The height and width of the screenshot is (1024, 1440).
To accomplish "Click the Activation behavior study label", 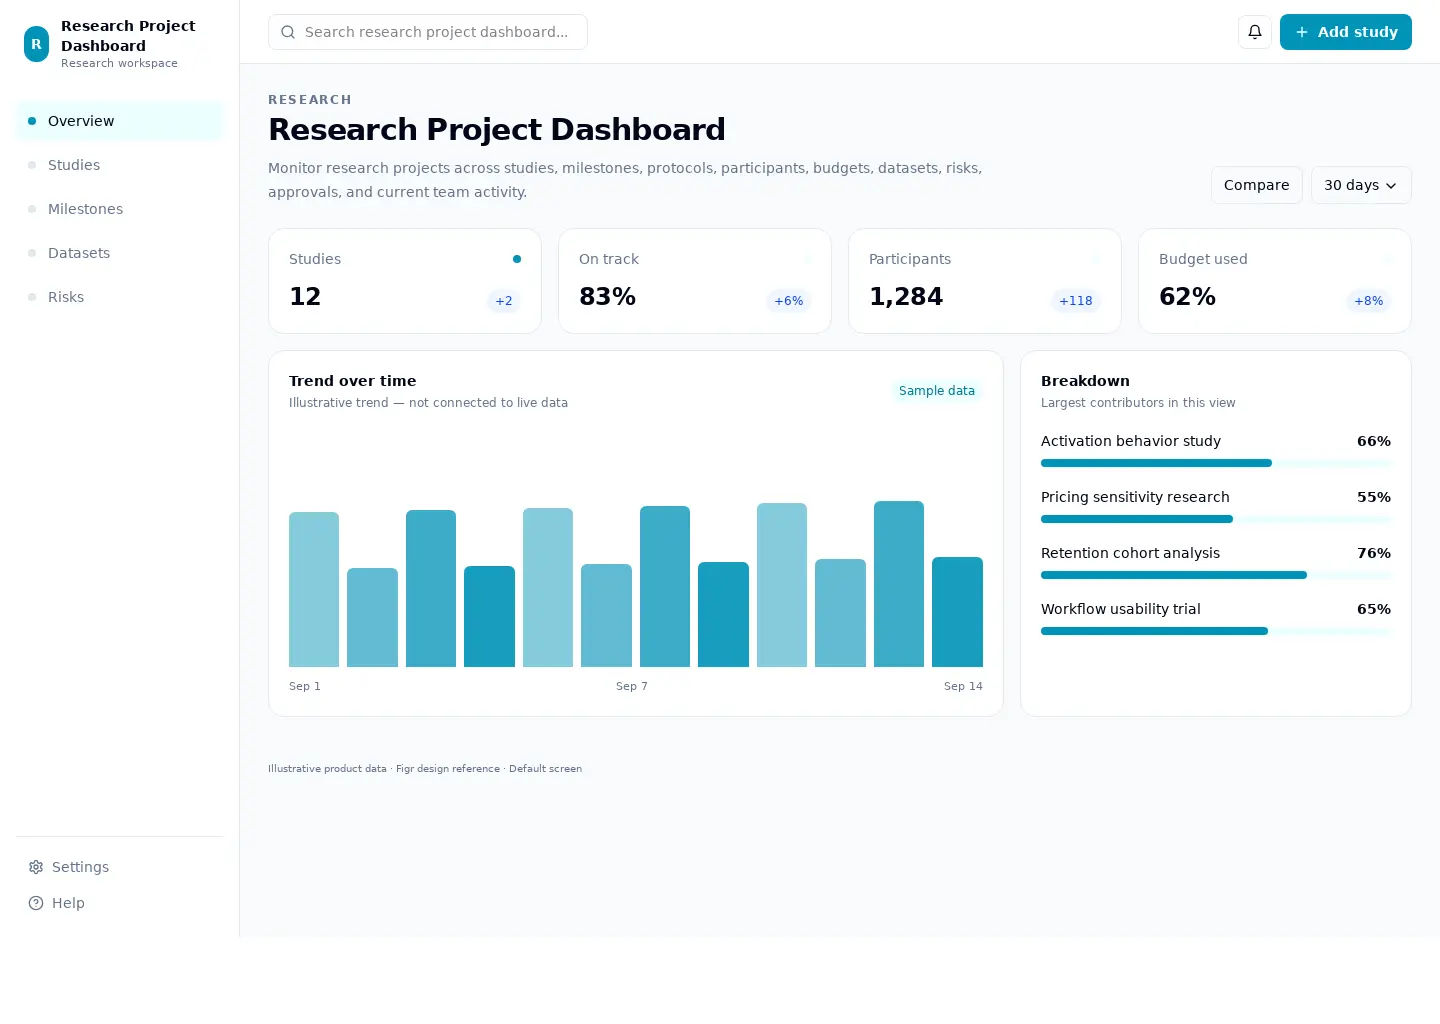I will tap(1131, 441).
